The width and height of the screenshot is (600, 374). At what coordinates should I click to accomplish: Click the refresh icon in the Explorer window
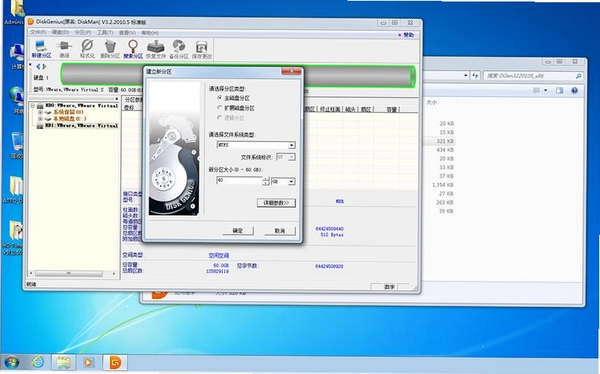coord(475,76)
